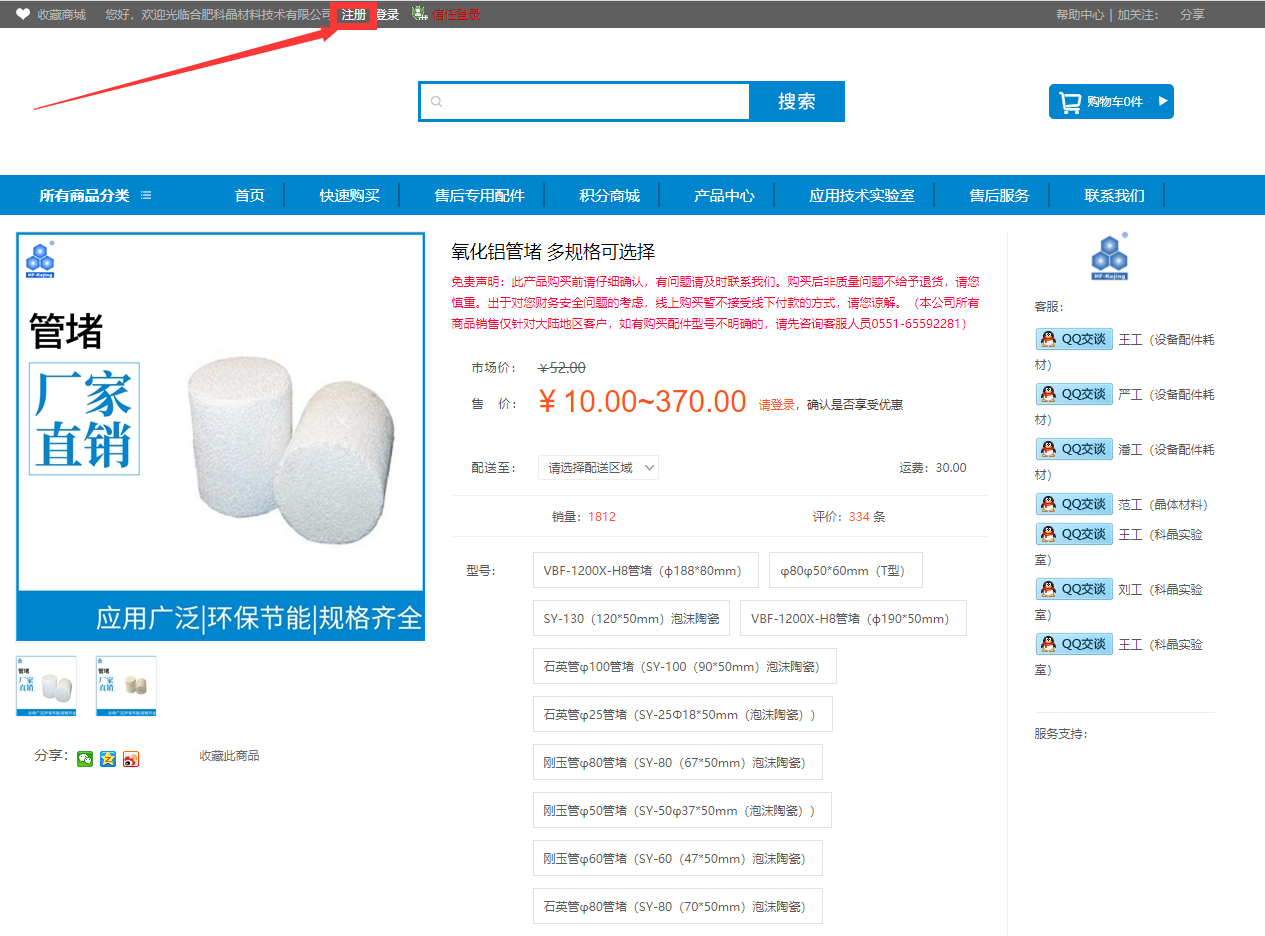Click the 信任登录 trusted login icon
The image size is (1265, 936).
tap(420, 14)
